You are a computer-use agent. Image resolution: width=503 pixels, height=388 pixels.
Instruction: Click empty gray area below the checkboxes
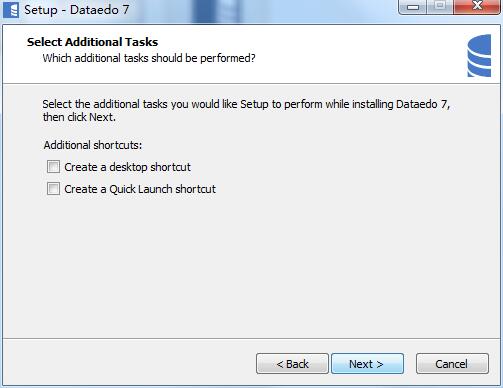click(x=251, y=267)
